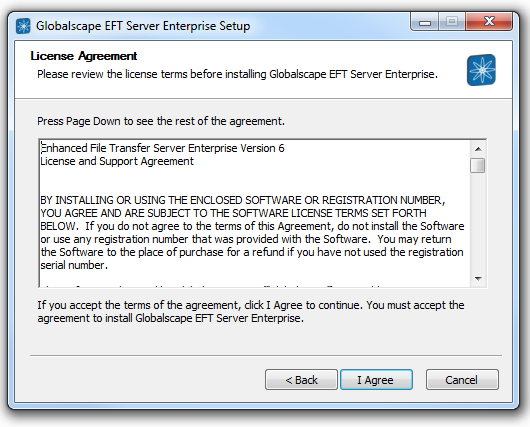Click the license text scroll up arrow
The image size is (530, 427).
pos(478,149)
